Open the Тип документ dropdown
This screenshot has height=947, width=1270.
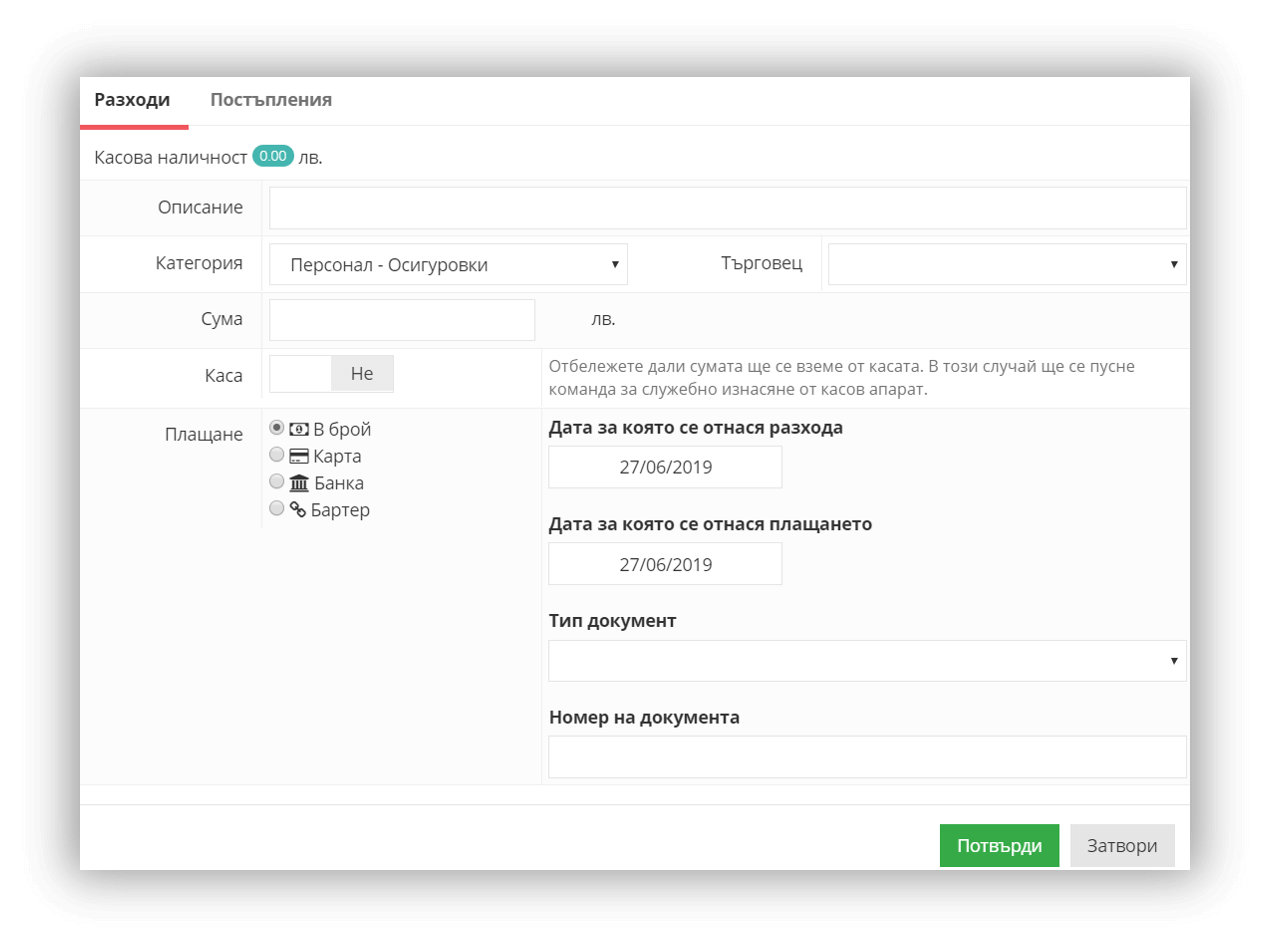(x=867, y=661)
